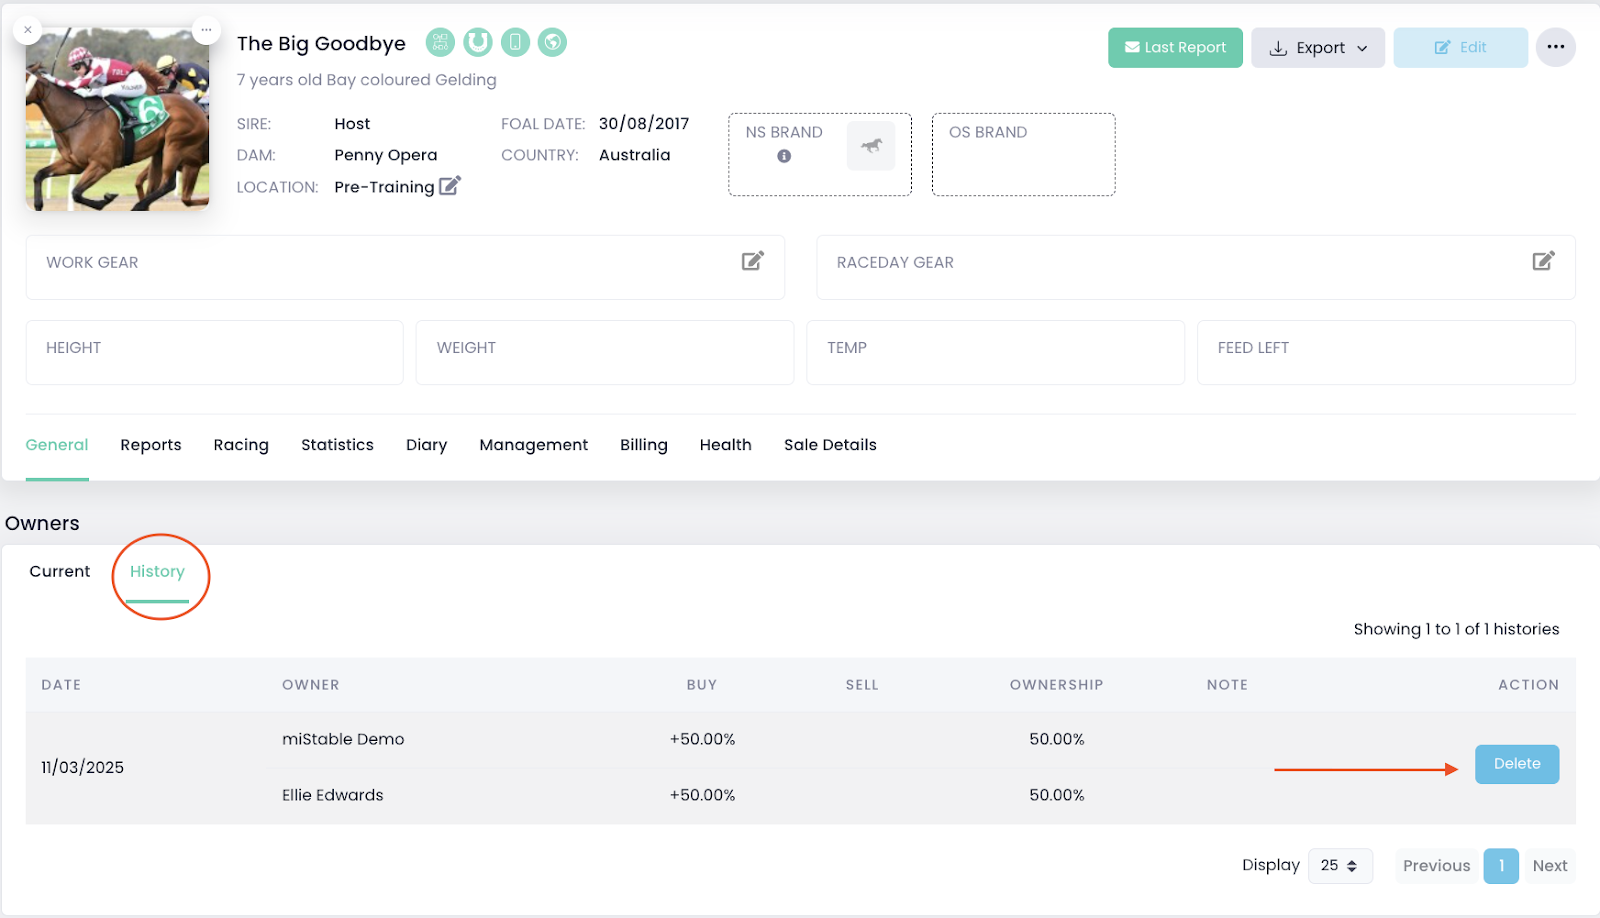Click the horse icon in NS Brand box
Image resolution: width=1600 pixels, height=918 pixels.
871,146
